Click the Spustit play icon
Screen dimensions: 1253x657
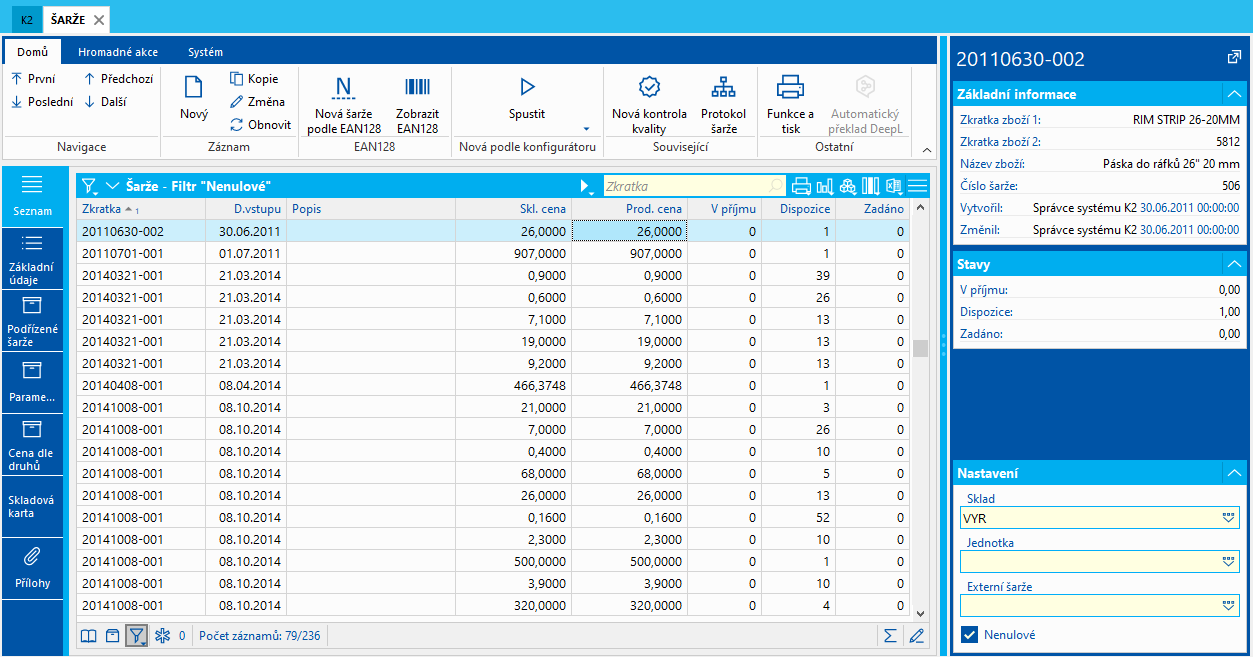[x=527, y=88]
